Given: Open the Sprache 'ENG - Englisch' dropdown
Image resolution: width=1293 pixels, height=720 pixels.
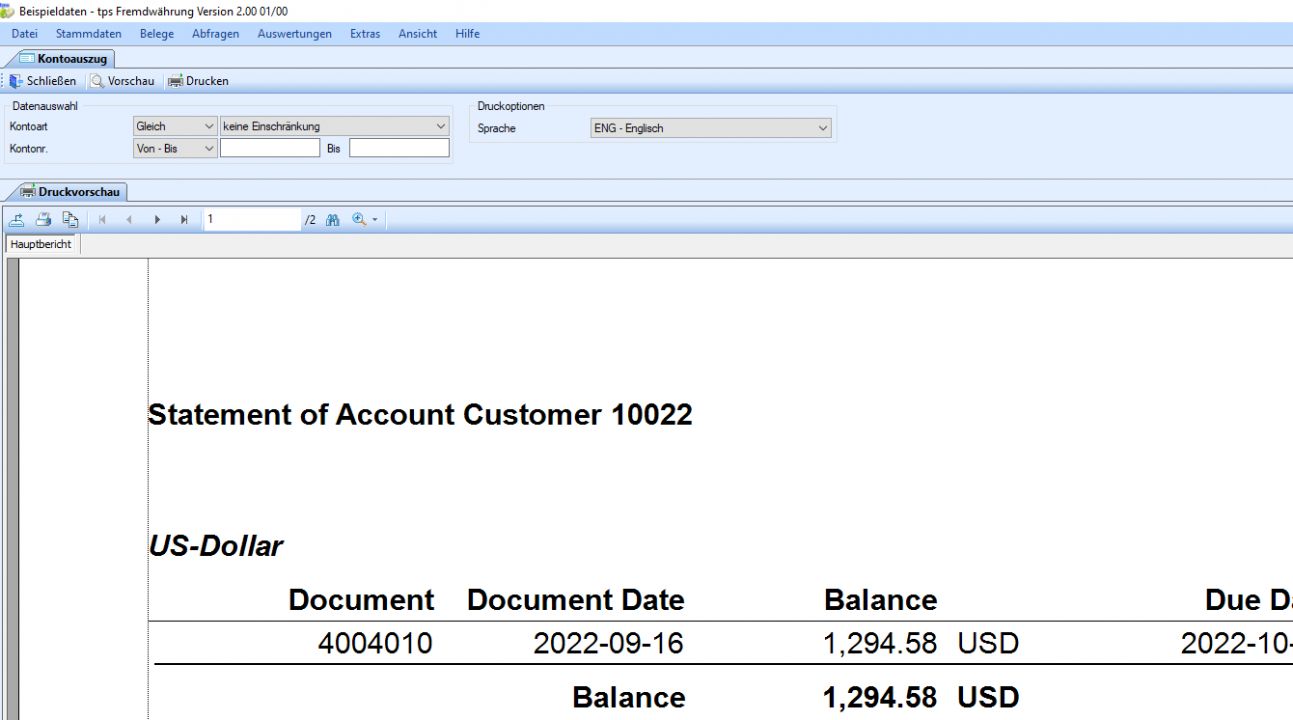Looking at the screenshot, I should 822,128.
